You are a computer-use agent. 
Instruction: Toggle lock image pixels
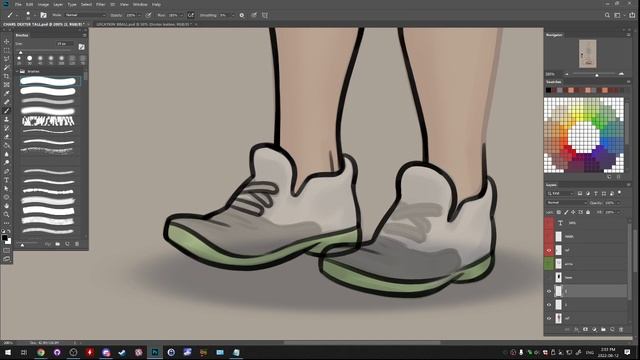(x=566, y=212)
